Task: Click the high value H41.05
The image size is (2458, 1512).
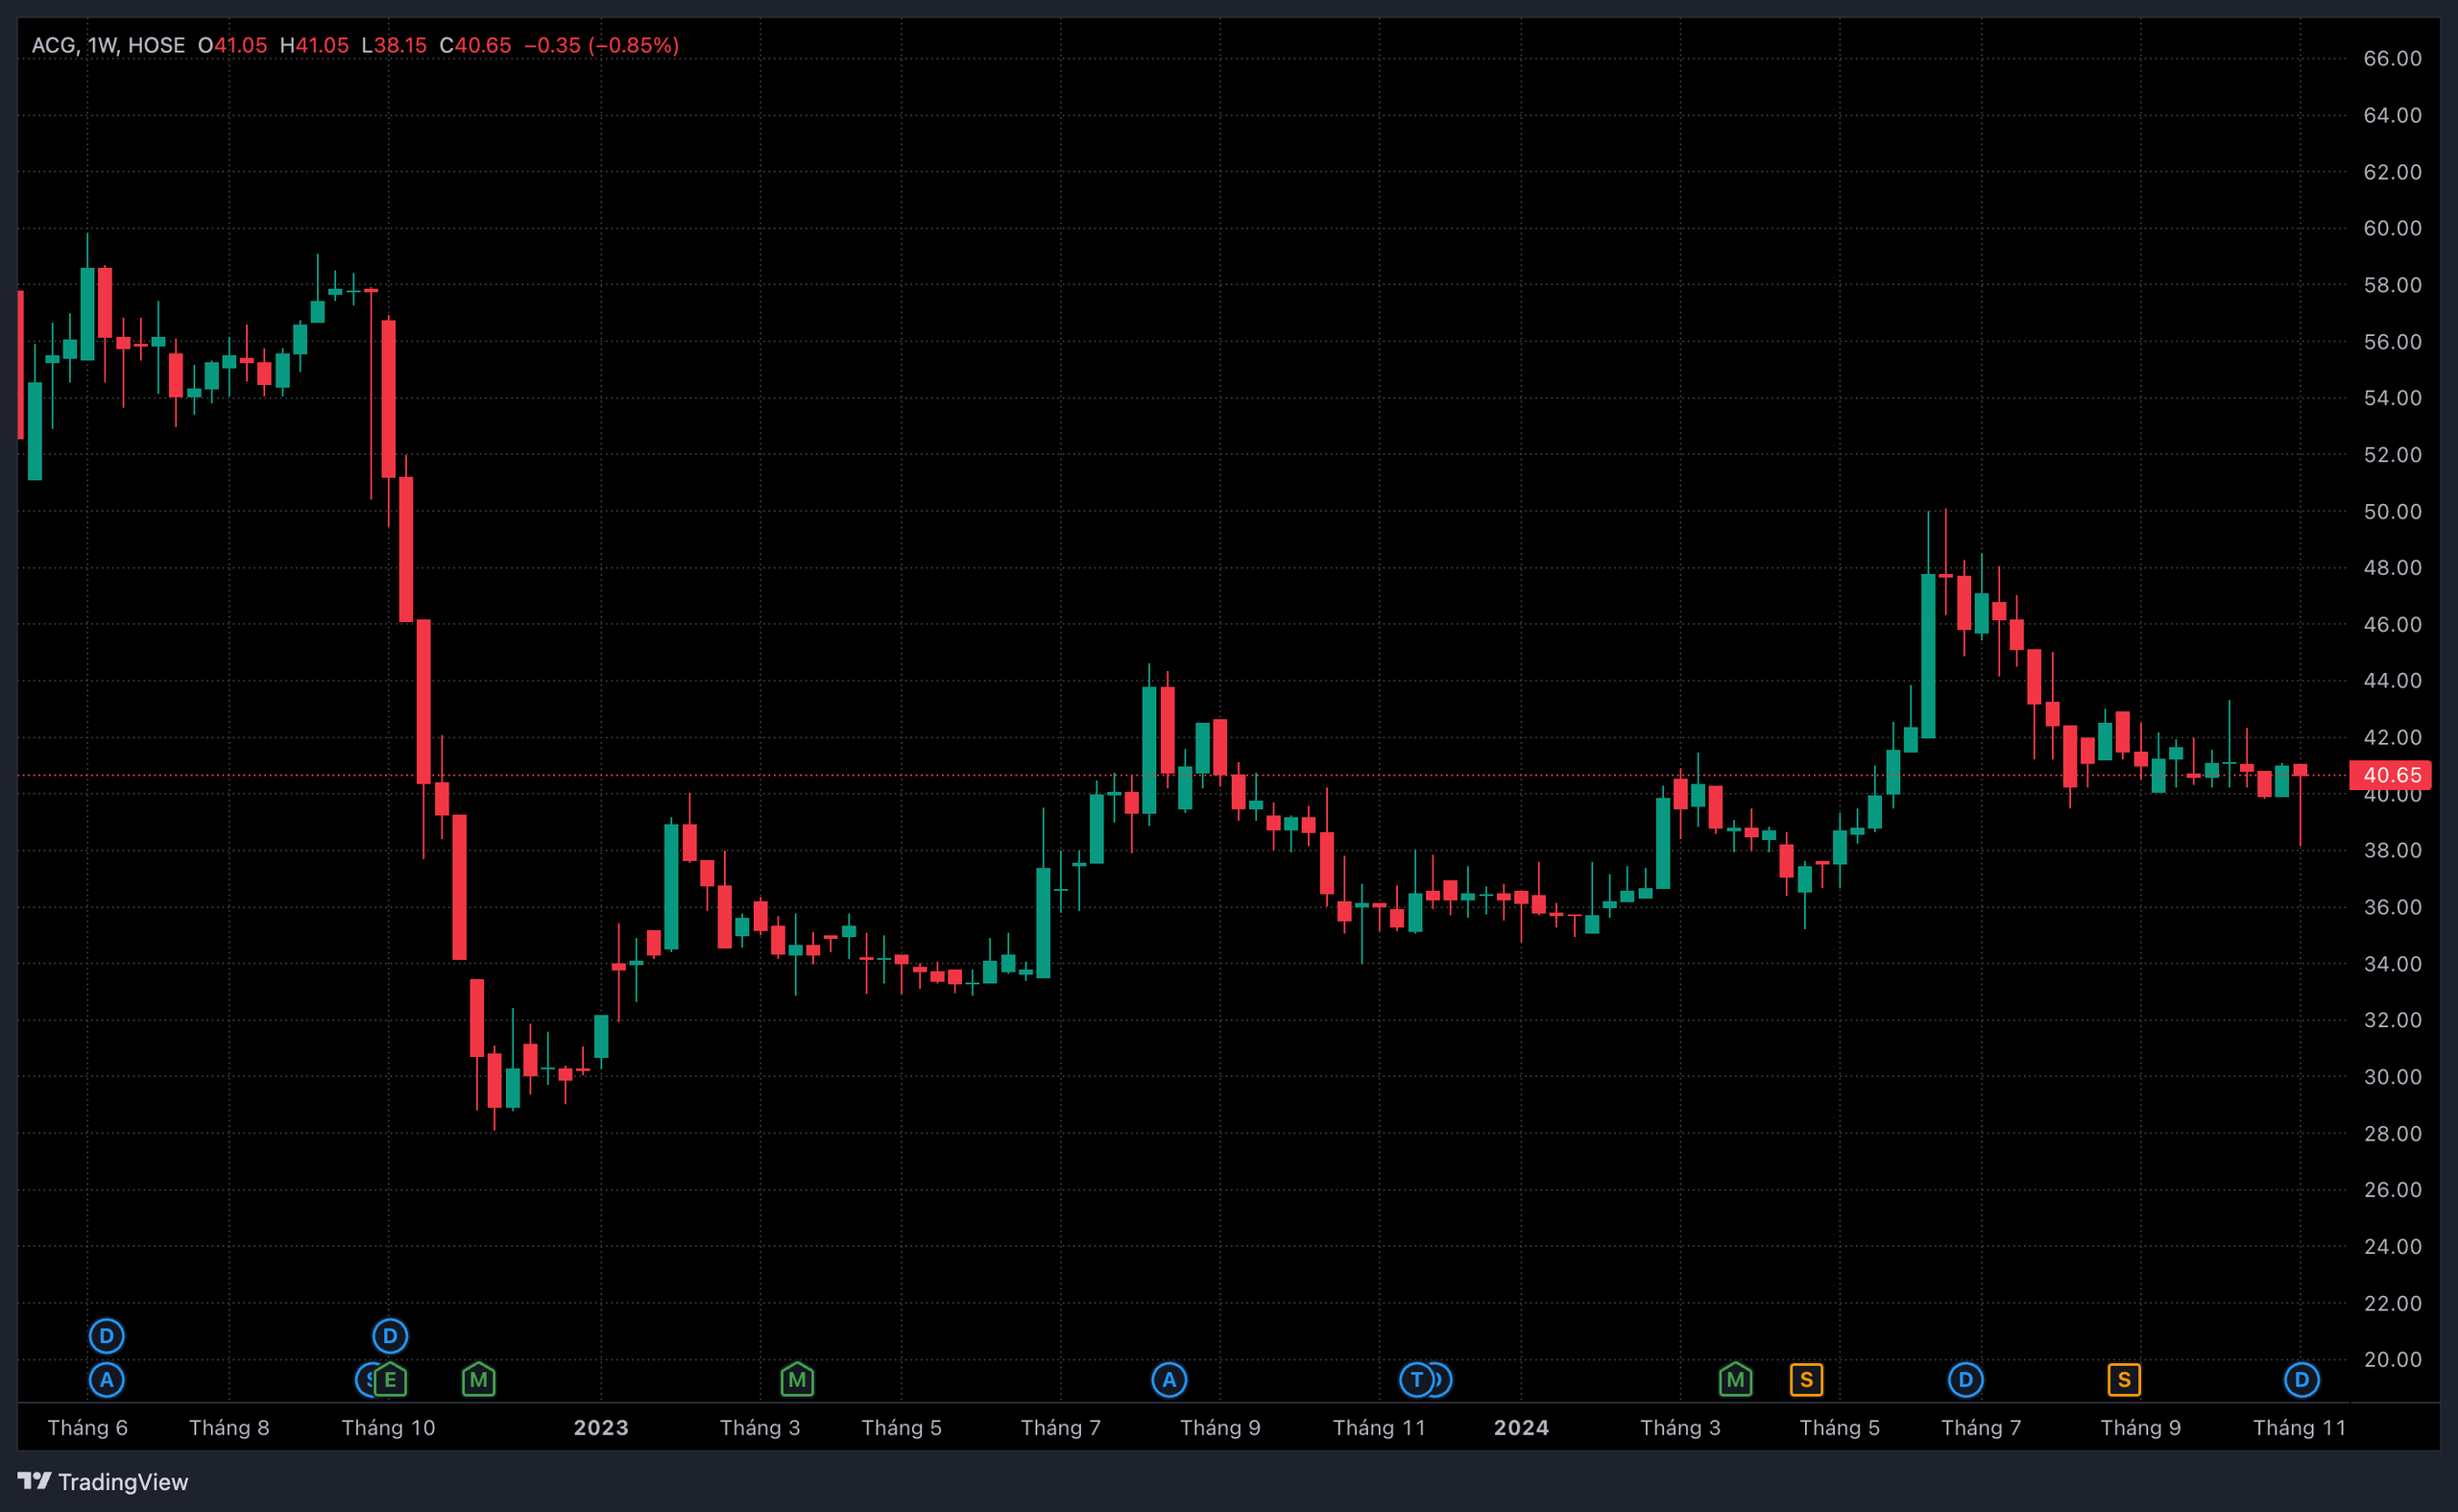Action: (314, 45)
